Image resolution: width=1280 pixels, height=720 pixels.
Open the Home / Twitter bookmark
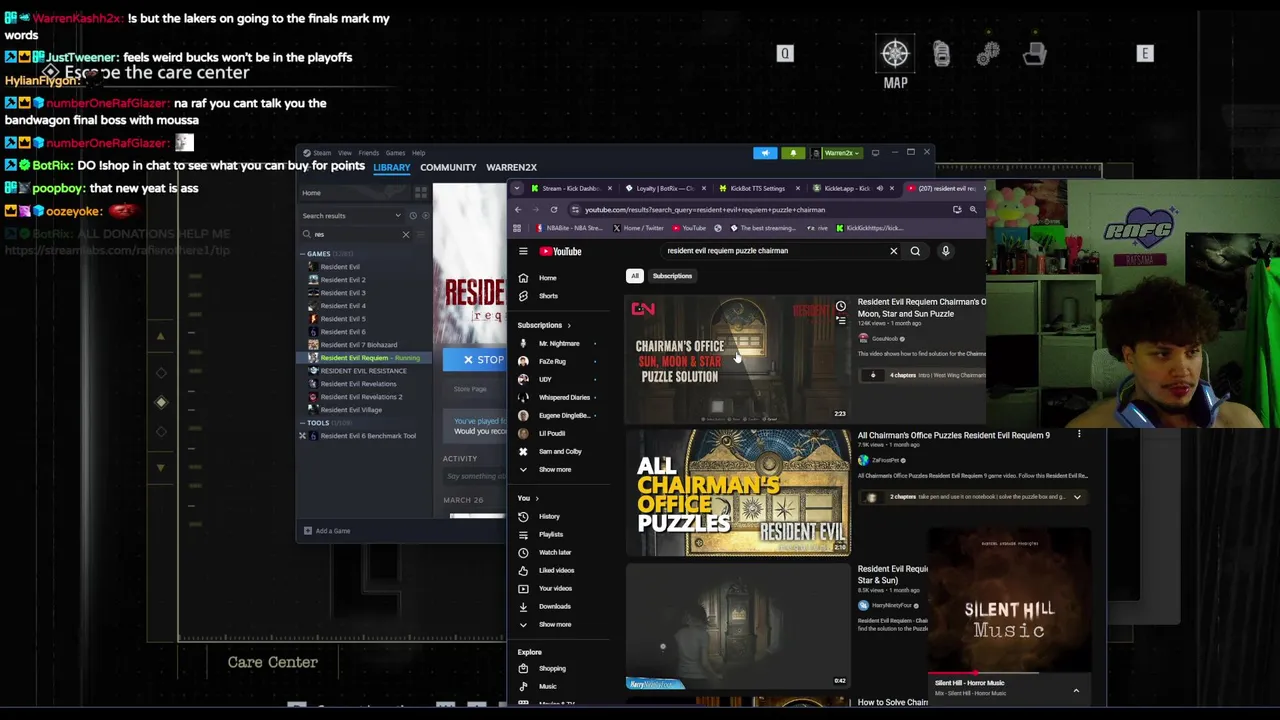[x=637, y=228]
